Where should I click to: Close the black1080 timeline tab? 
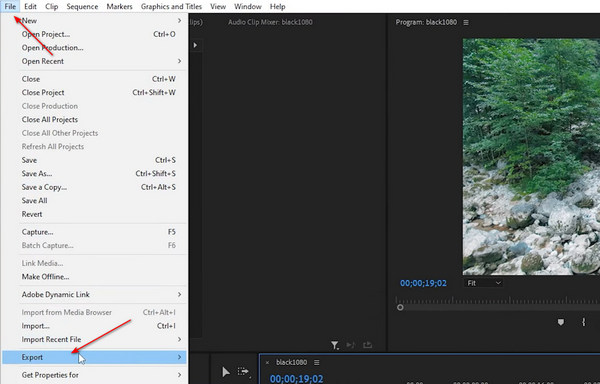[267, 363]
